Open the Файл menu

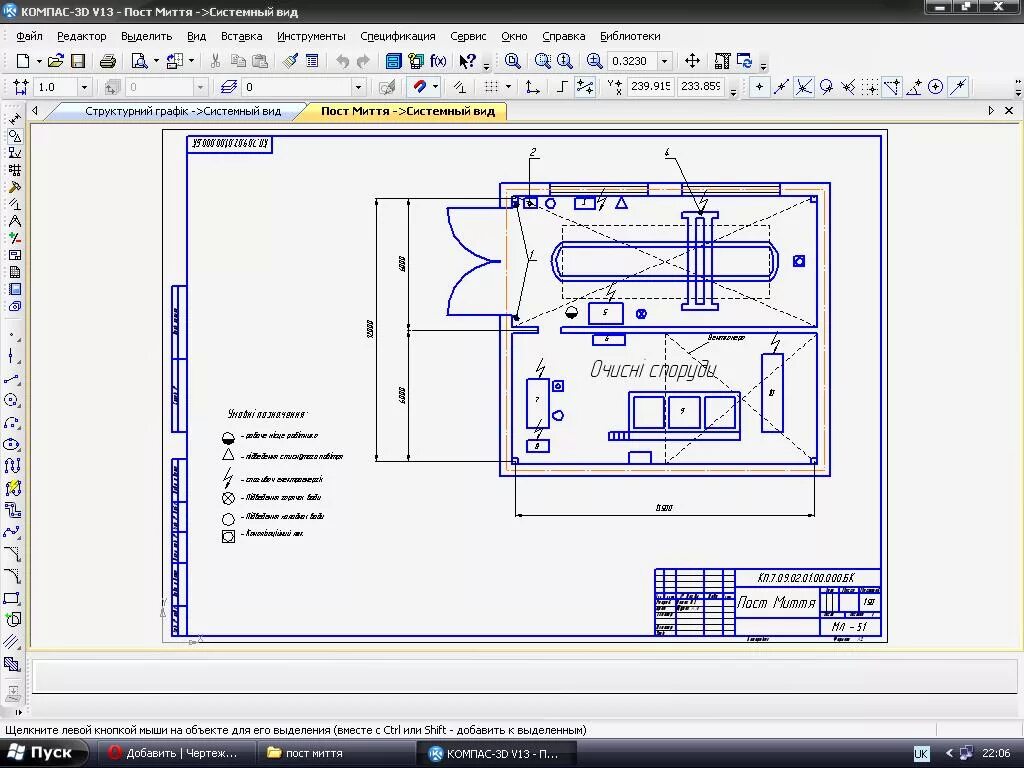click(x=29, y=37)
